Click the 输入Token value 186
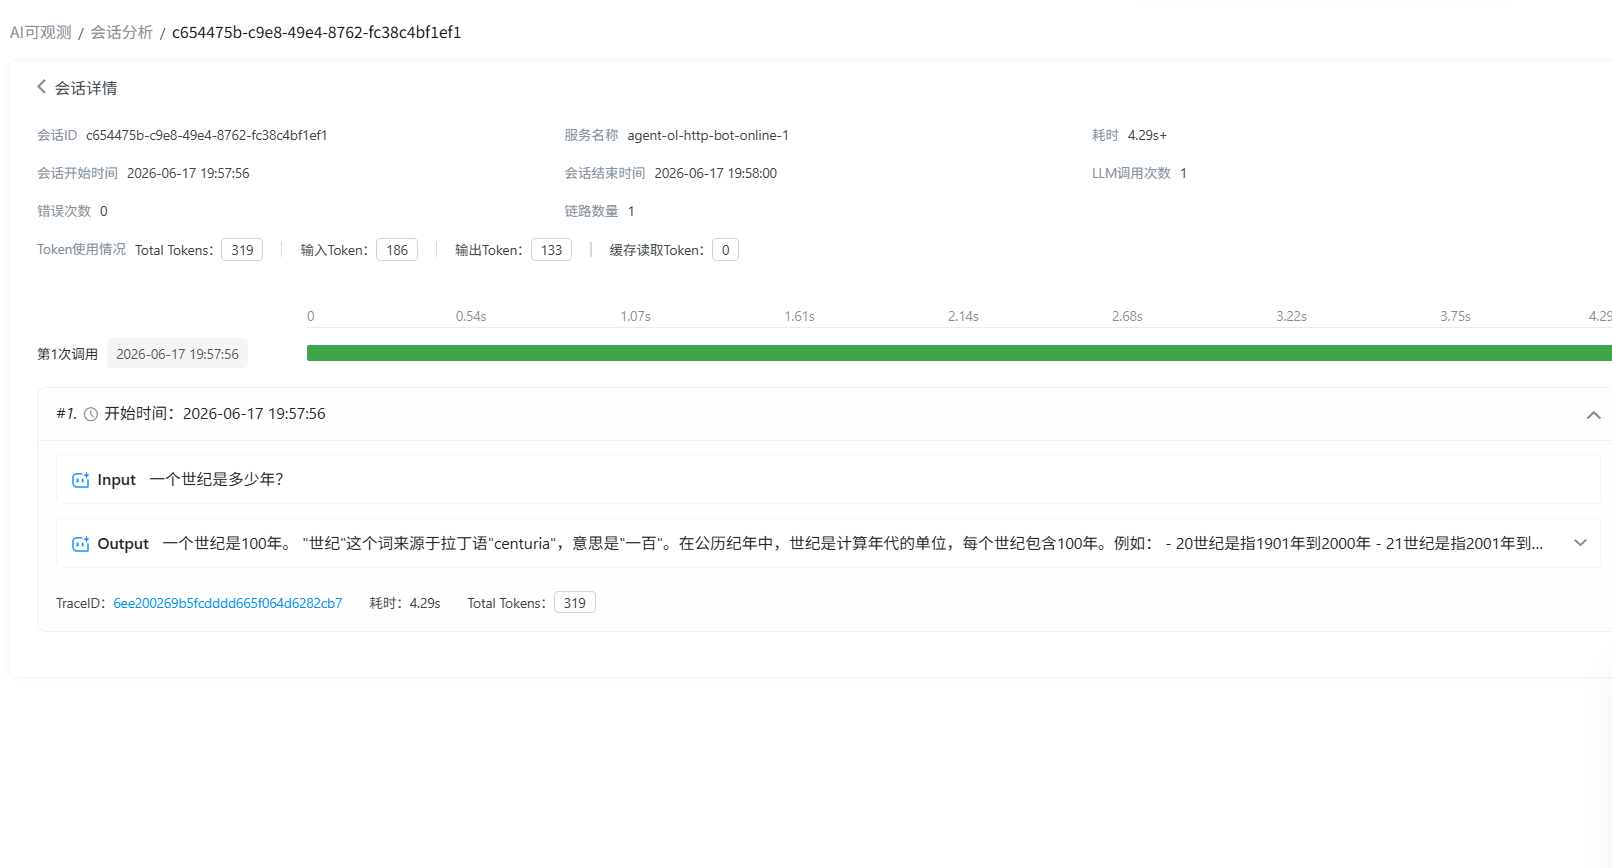Screen dimensions: 1612x868 coord(397,250)
